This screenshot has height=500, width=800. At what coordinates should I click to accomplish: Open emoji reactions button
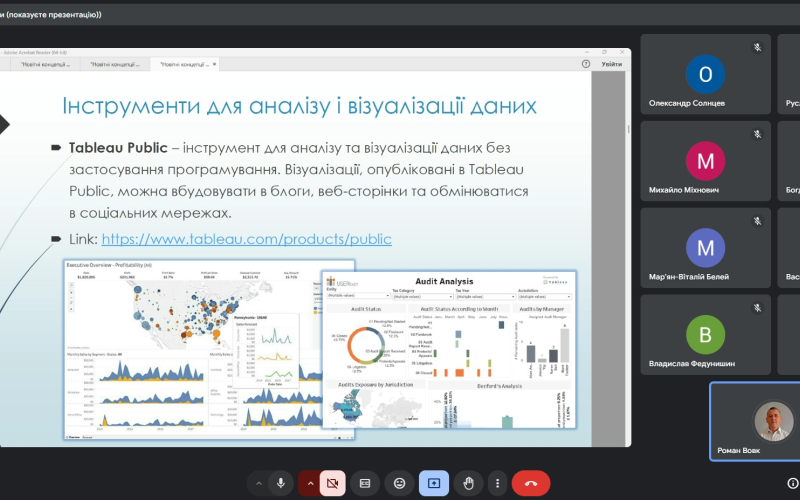point(399,483)
